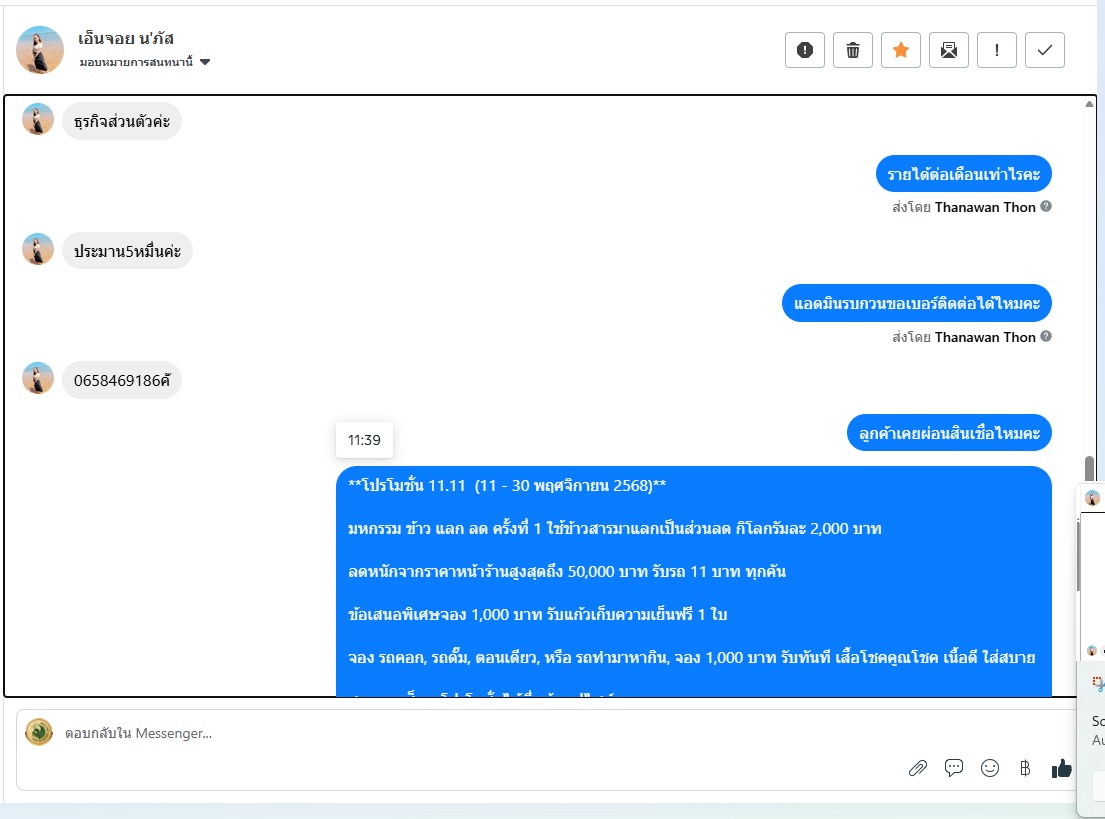Open the emoji picker smiley icon
The image size is (1105, 819).
pyautogui.click(x=989, y=768)
